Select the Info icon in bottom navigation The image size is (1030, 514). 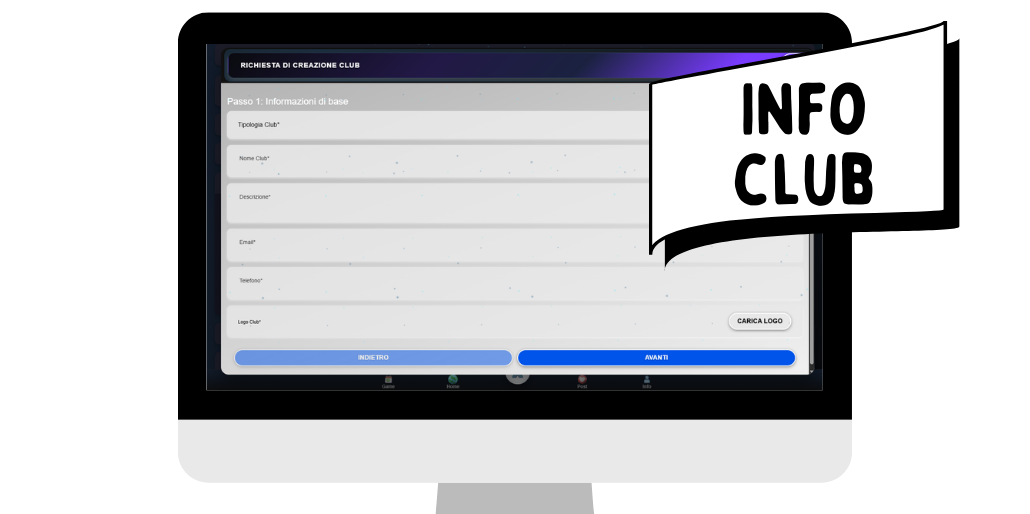tap(646, 381)
